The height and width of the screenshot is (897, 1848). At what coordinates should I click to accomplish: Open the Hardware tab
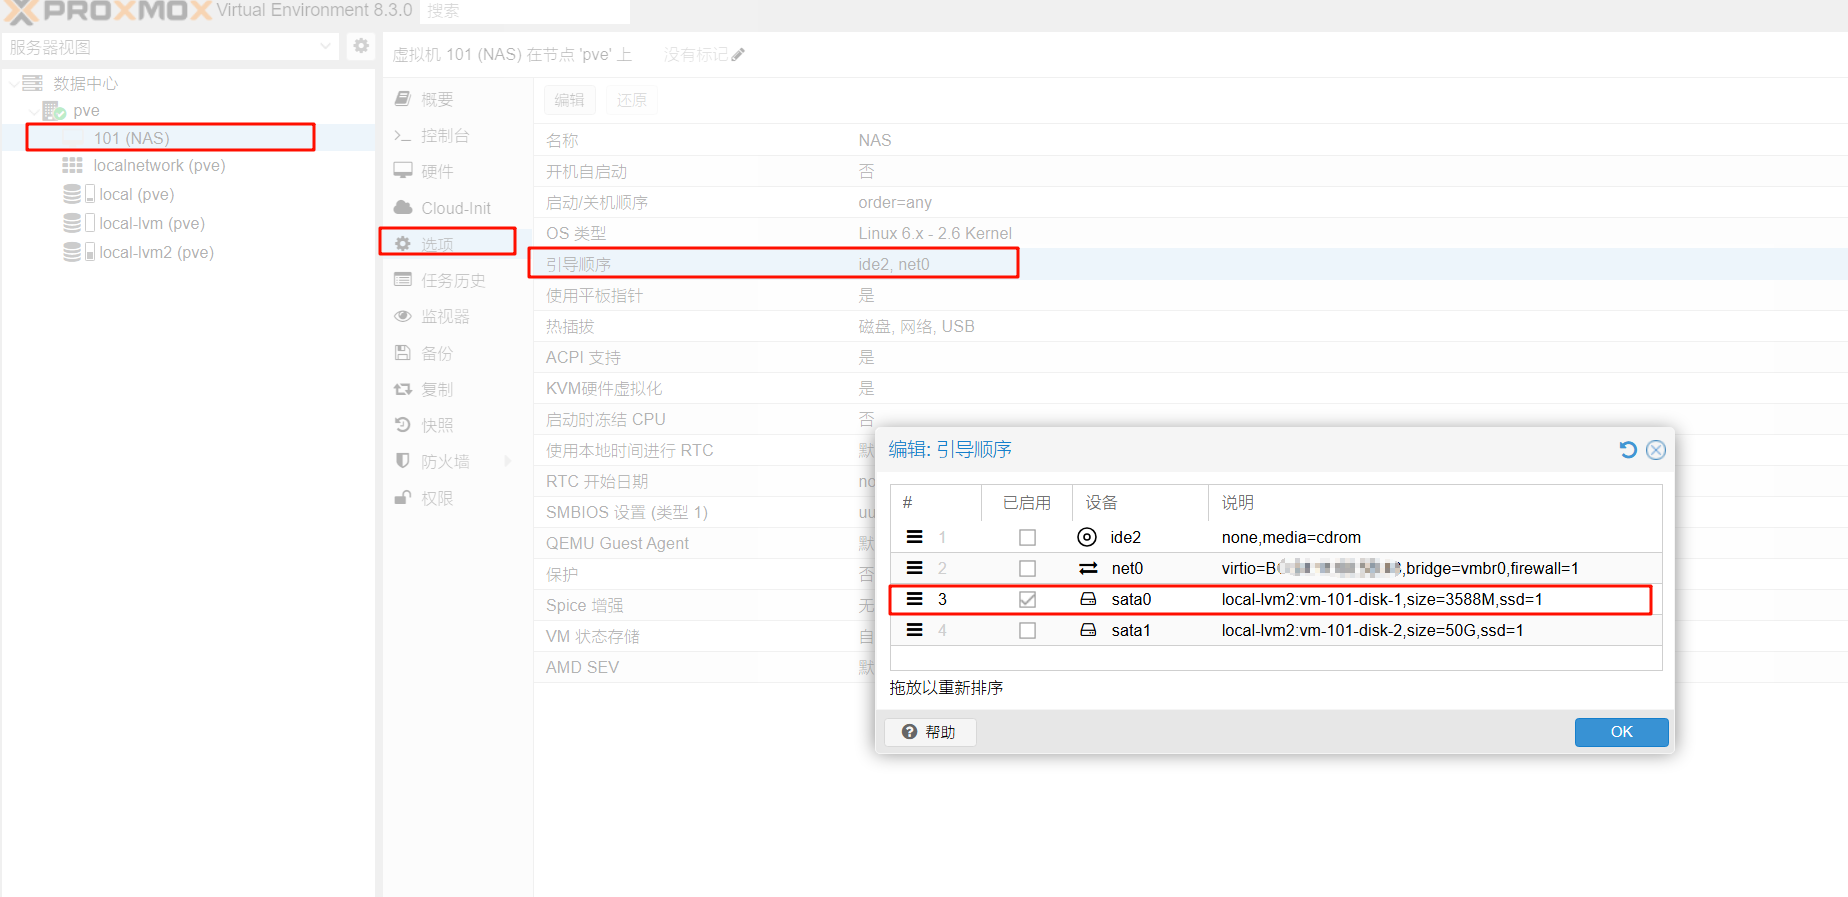point(436,172)
